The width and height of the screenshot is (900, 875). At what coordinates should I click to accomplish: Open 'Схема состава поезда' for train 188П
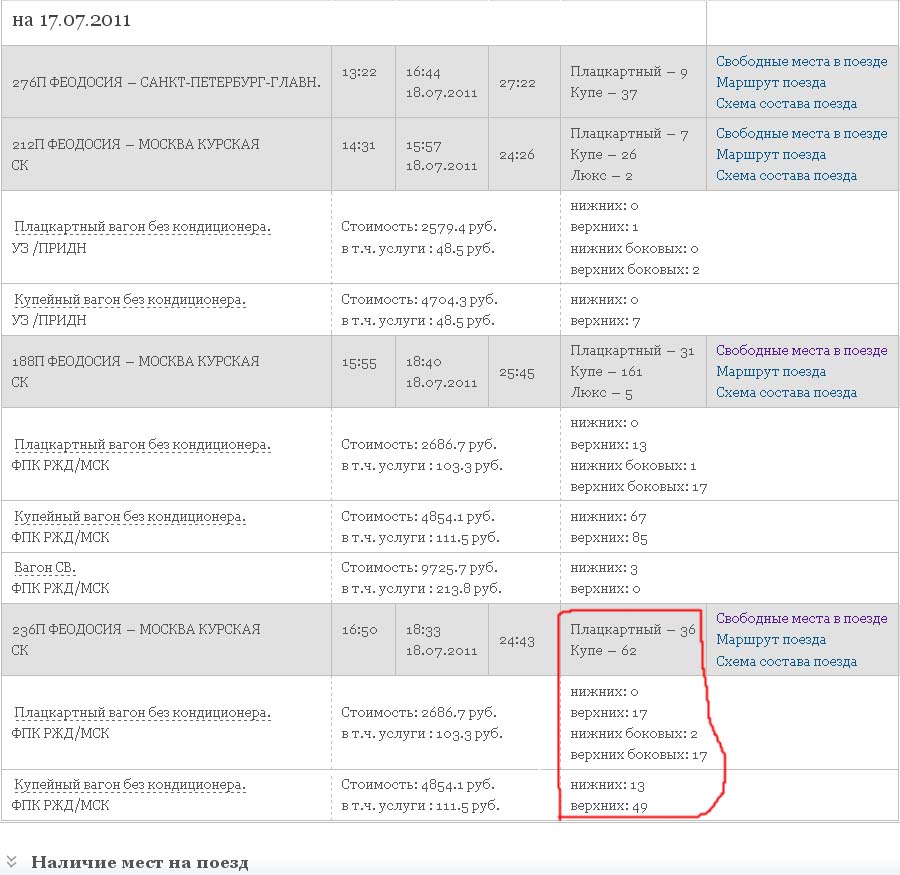coord(786,392)
